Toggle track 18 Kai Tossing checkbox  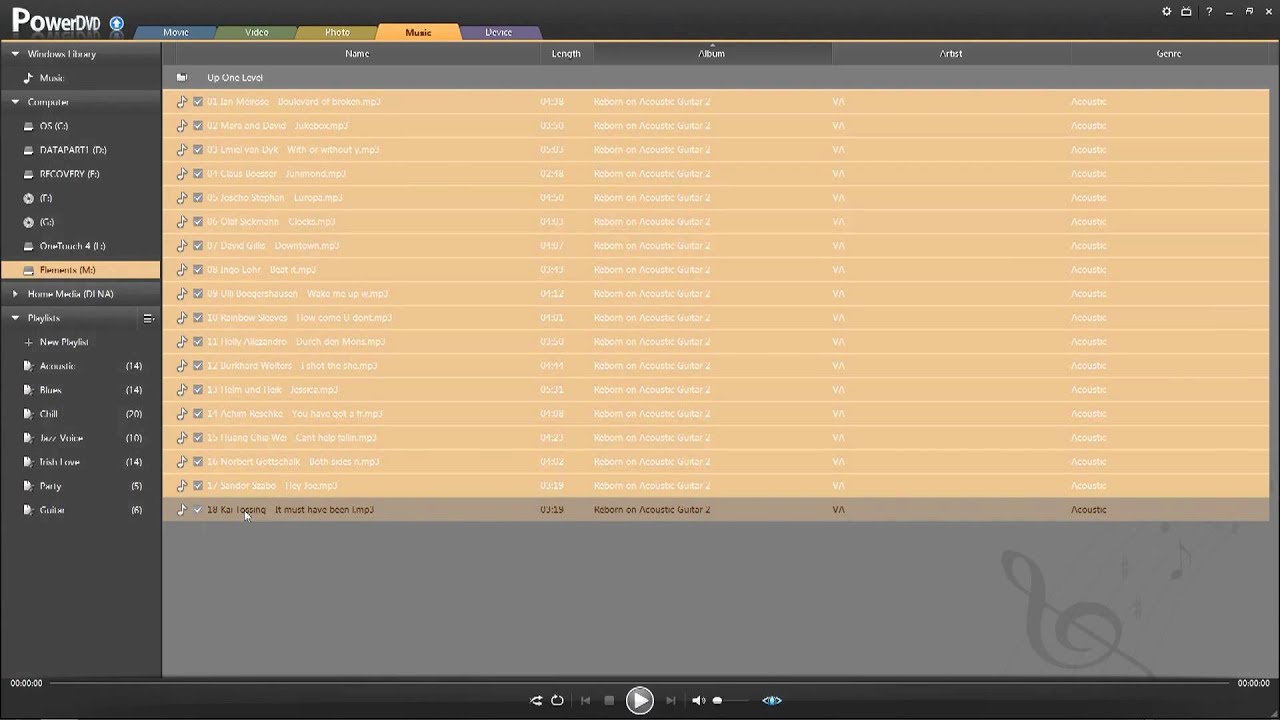click(198, 510)
